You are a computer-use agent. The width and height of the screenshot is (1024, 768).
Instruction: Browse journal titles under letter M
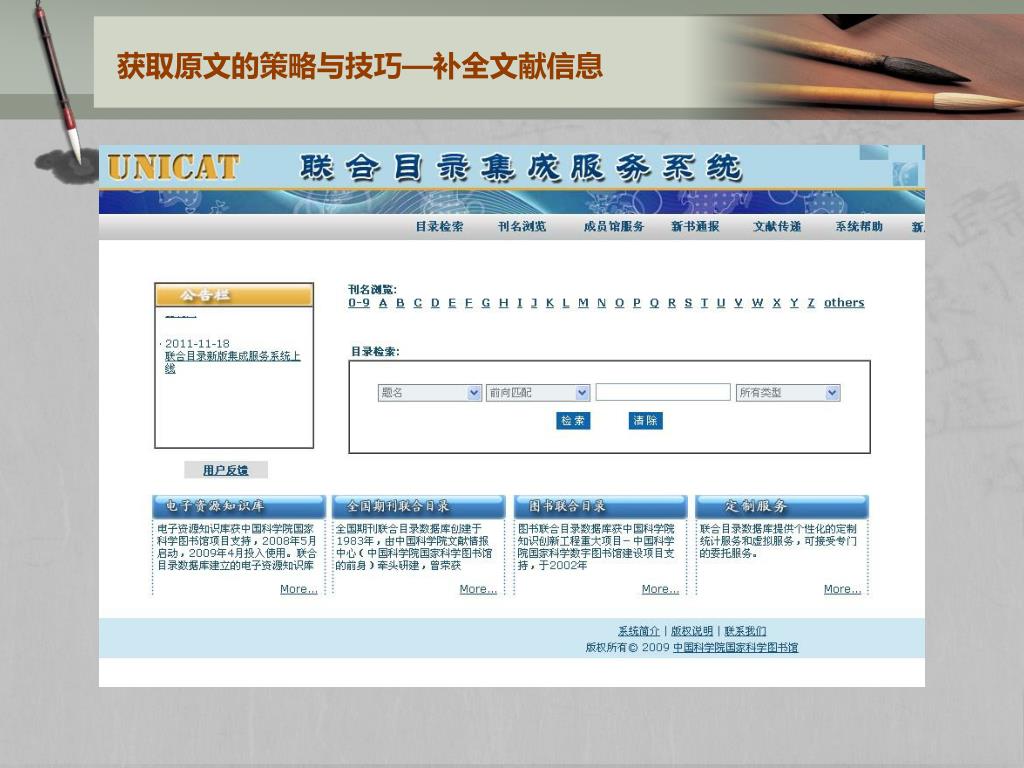click(x=583, y=303)
